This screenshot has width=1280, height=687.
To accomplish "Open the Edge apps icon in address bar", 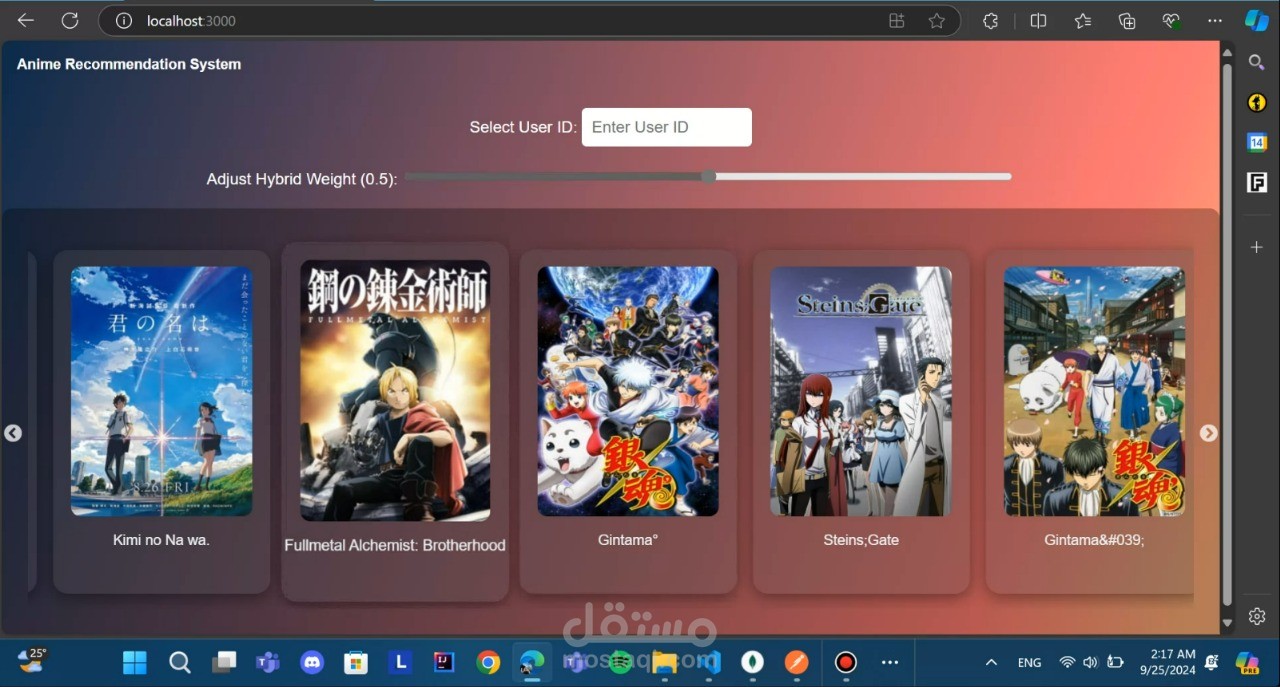I will [x=896, y=20].
